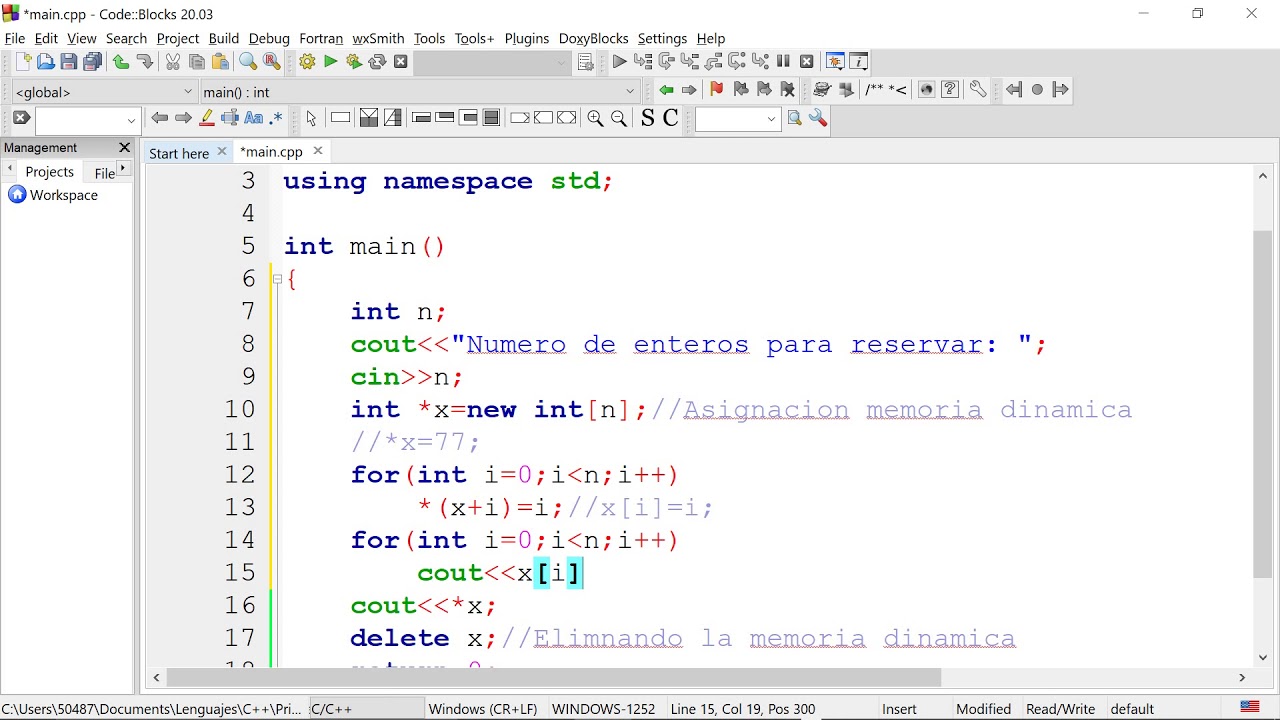
Task: Stop the debugger using the gray X icon
Action: point(807,62)
